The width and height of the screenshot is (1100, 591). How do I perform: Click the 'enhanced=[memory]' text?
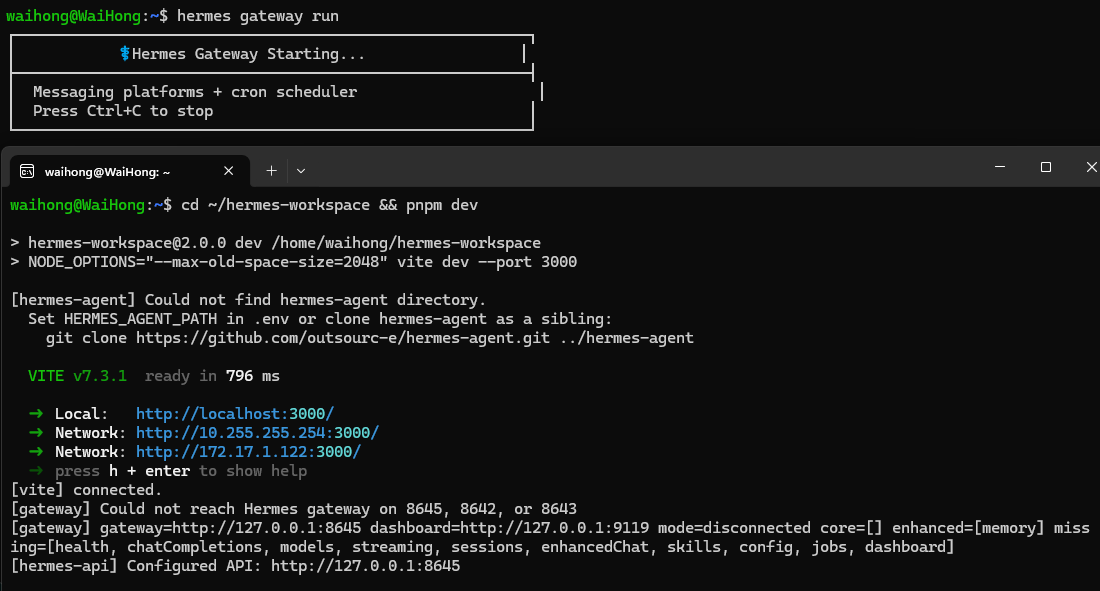pos(967,527)
